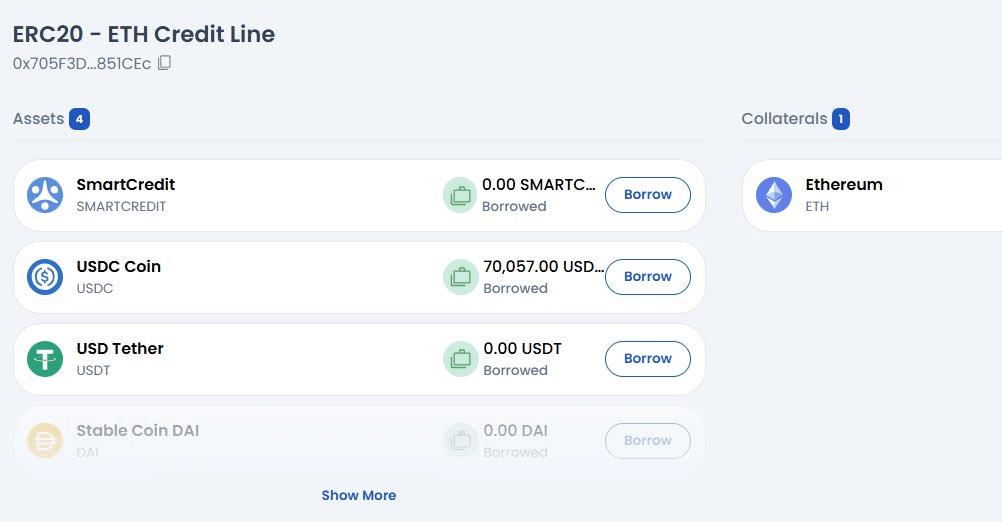
Task: Copy the credit line address icon
Action: (x=165, y=63)
